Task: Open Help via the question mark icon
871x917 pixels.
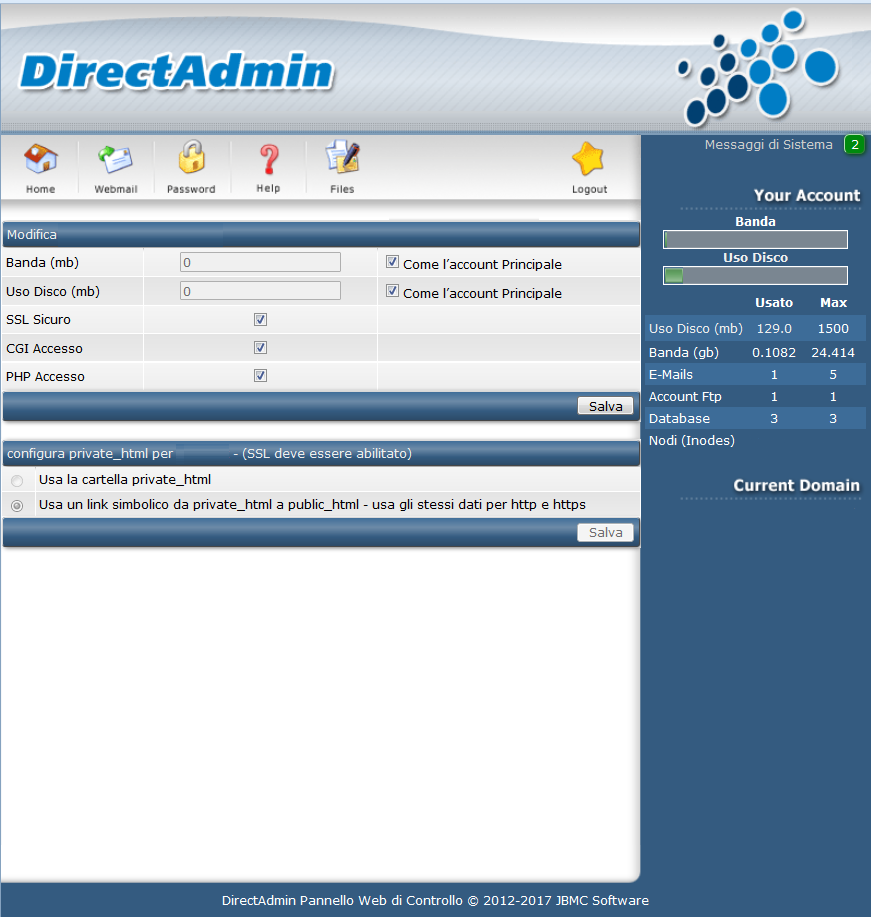Action: (268, 159)
